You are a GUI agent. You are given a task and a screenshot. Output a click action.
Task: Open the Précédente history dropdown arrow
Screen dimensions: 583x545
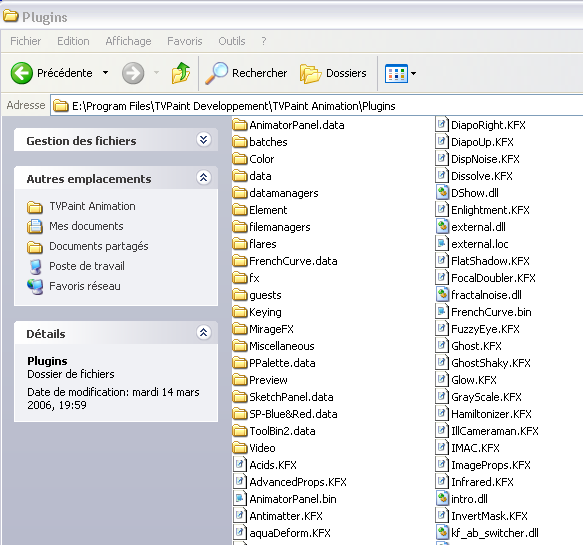106,73
